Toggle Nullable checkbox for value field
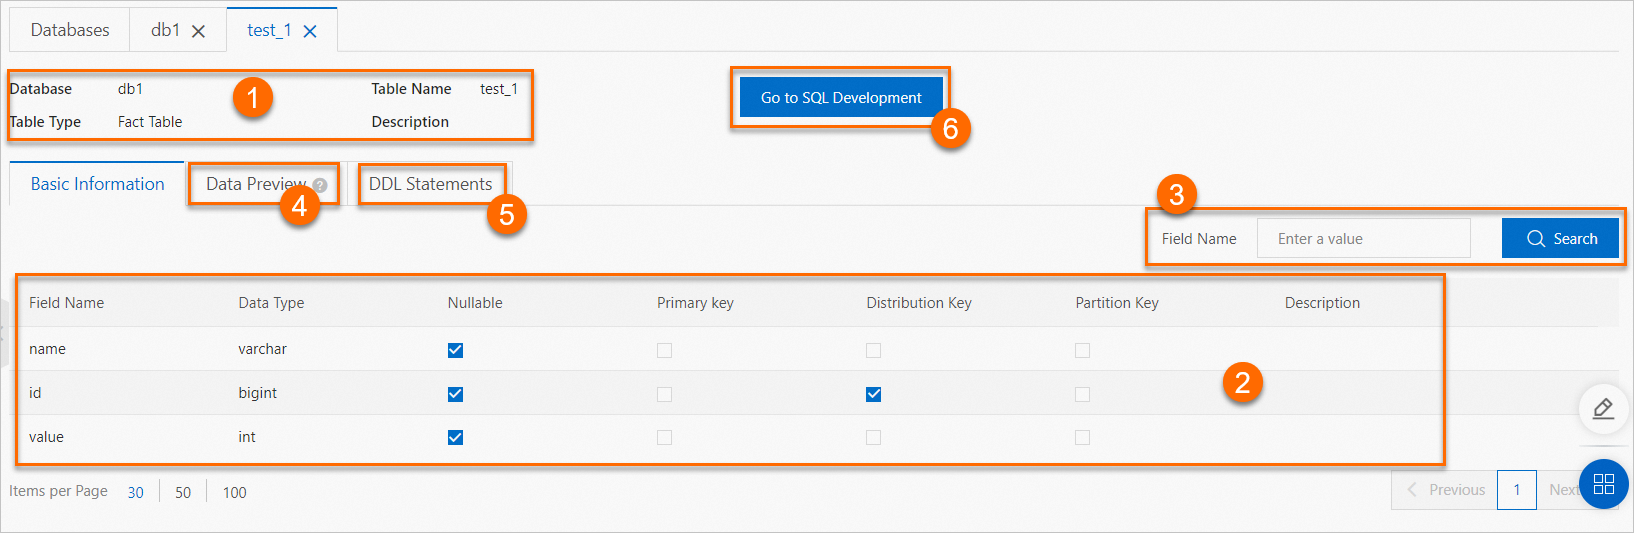The image size is (1634, 533). (455, 437)
